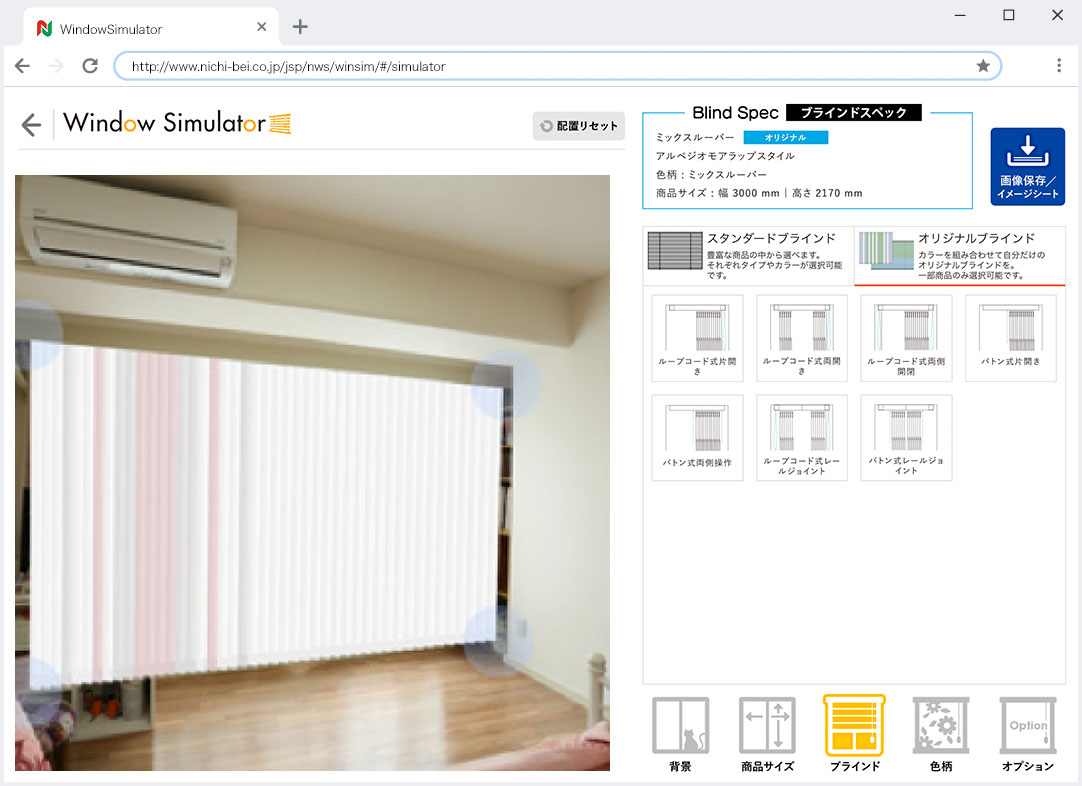Switch to the スタンダードブラインド tab
This screenshot has width=1082, height=786.
pyautogui.click(x=748, y=255)
